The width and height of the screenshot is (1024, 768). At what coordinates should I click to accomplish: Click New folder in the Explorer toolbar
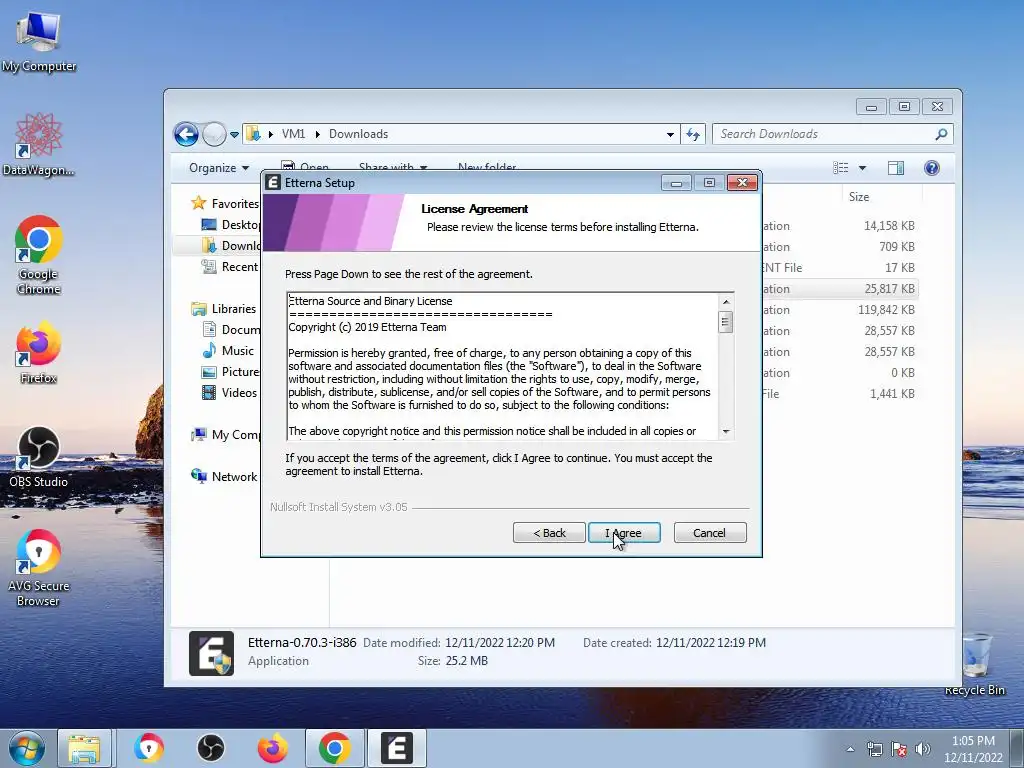pos(487,168)
